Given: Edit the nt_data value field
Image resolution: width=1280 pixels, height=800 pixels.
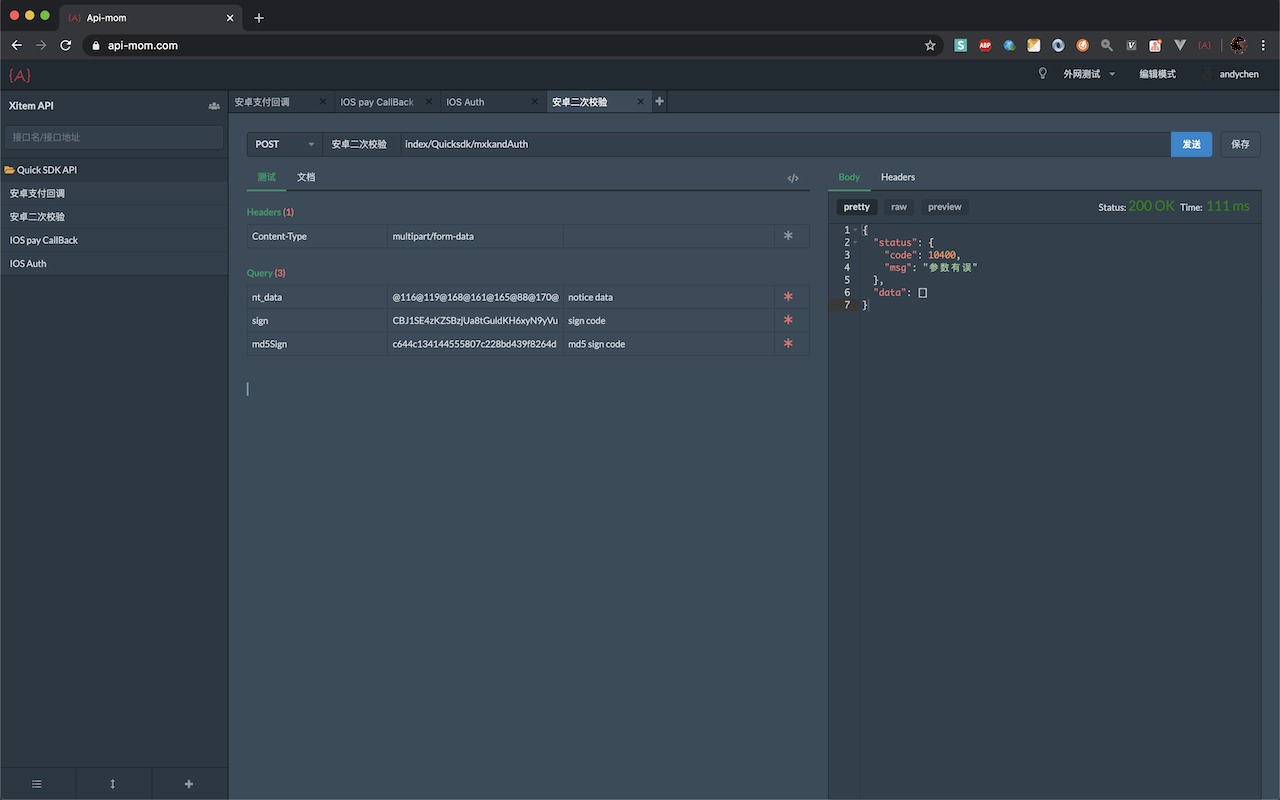Looking at the screenshot, I should pos(476,297).
